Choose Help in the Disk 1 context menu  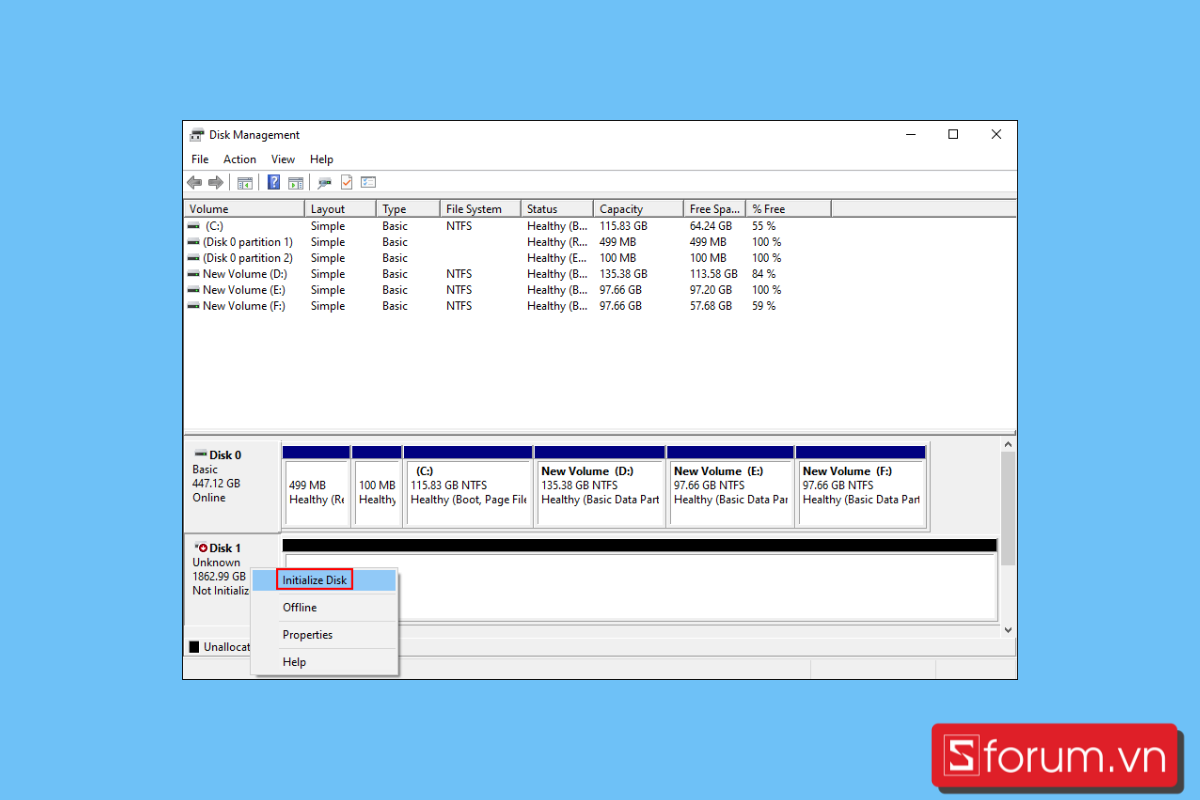click(x=325, y=662)
